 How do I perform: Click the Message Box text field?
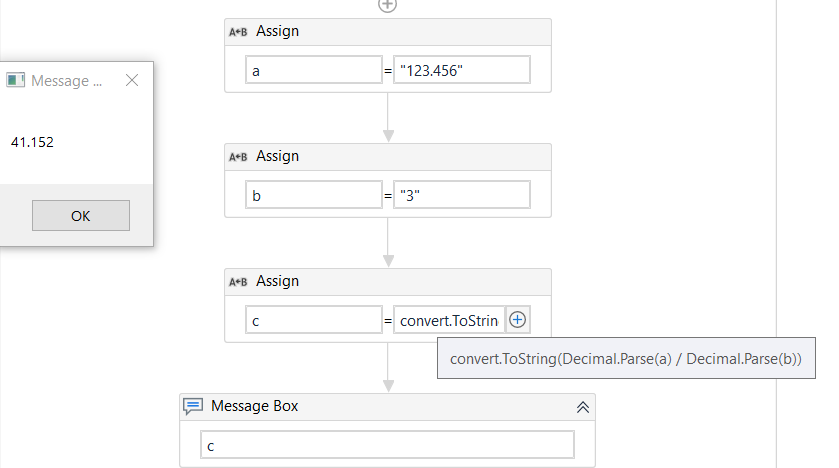pos(387,444)
